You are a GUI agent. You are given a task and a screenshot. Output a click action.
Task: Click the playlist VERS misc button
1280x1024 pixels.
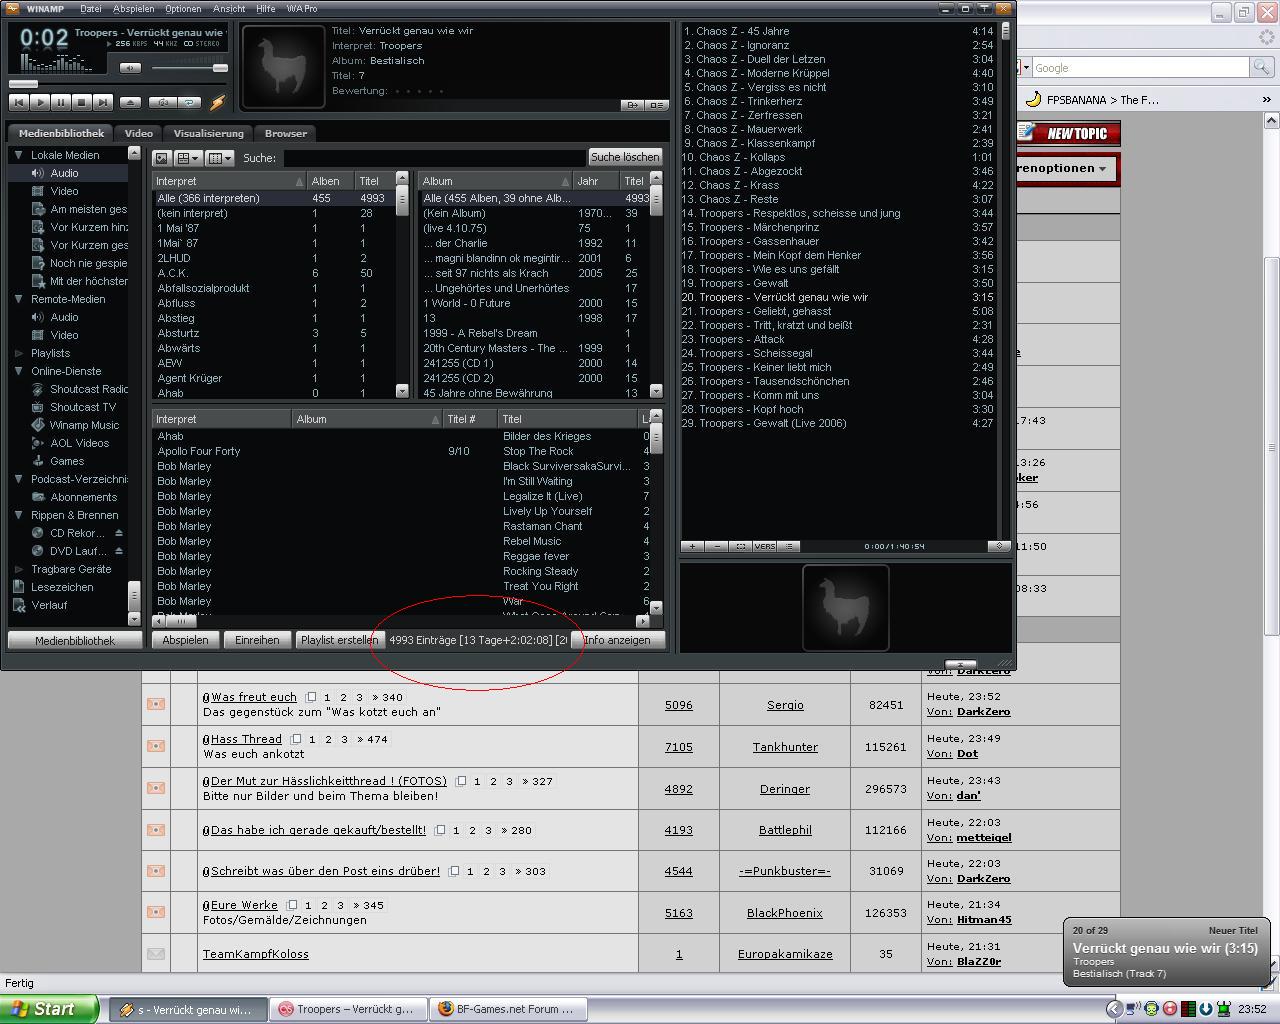coord(764,546)
